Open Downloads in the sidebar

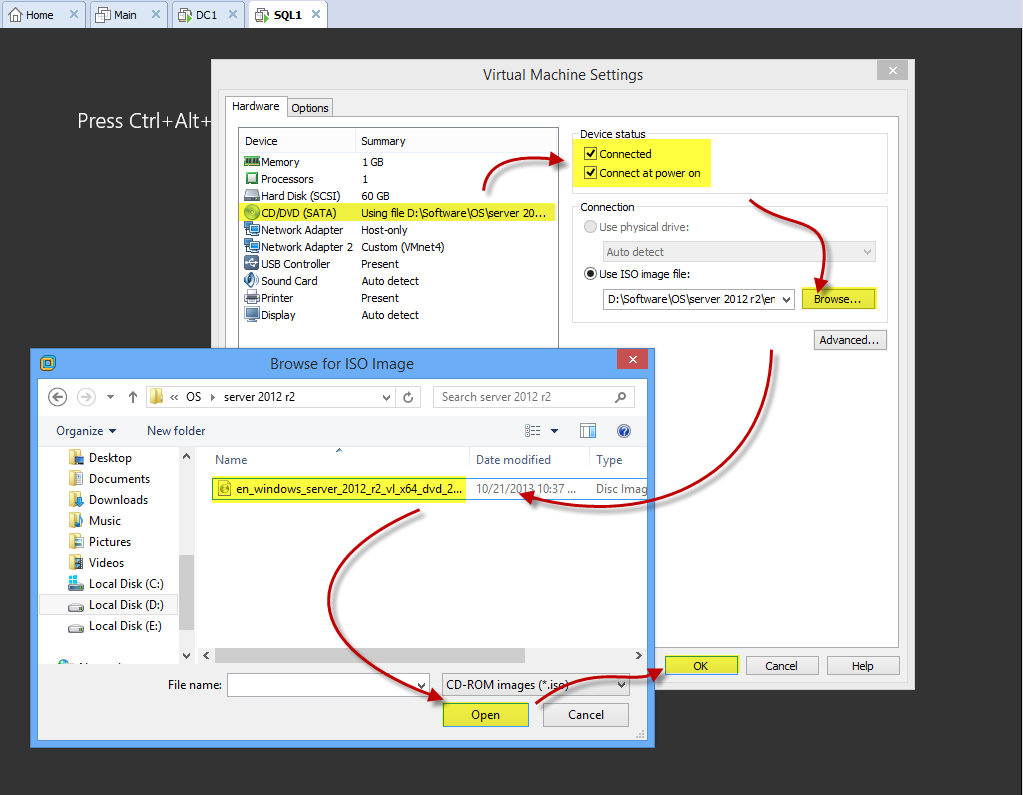click(x=108, y=499)
